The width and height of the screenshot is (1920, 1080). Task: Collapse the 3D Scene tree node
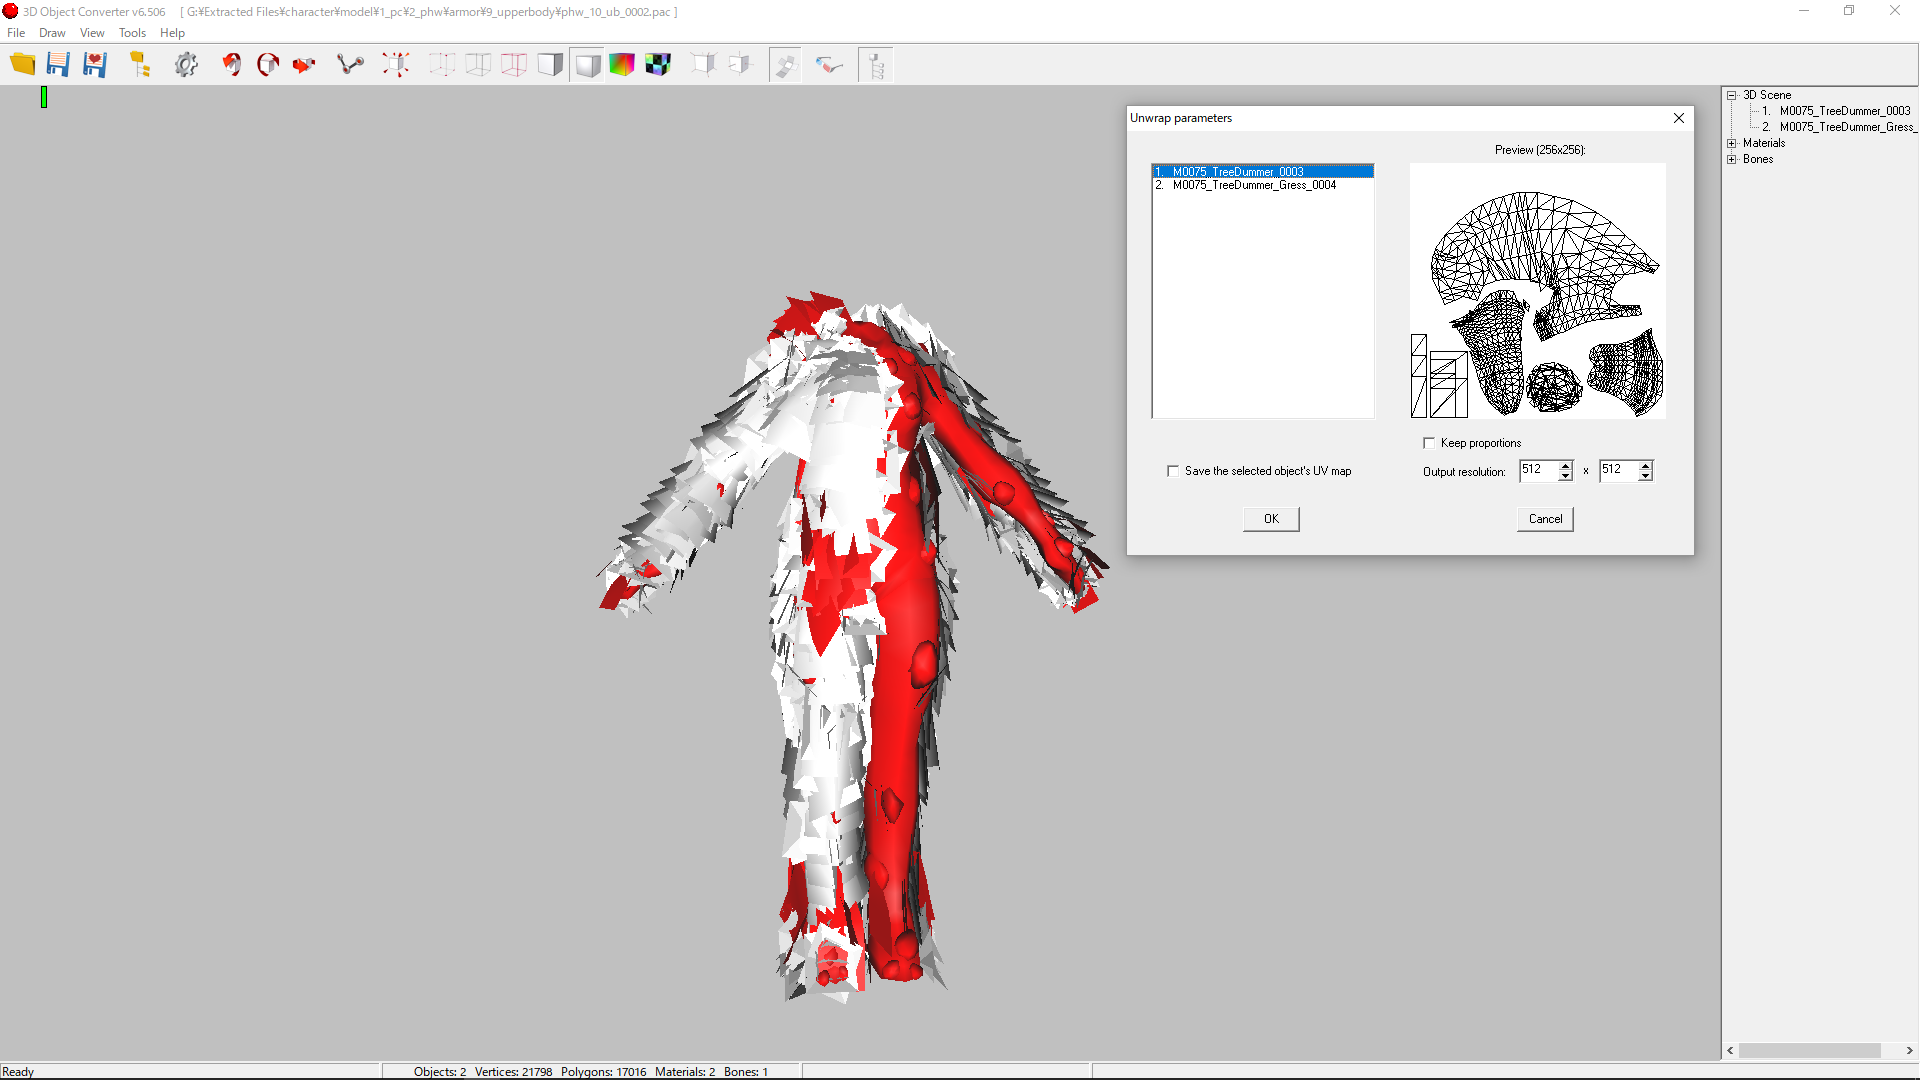click(1732, 95)
